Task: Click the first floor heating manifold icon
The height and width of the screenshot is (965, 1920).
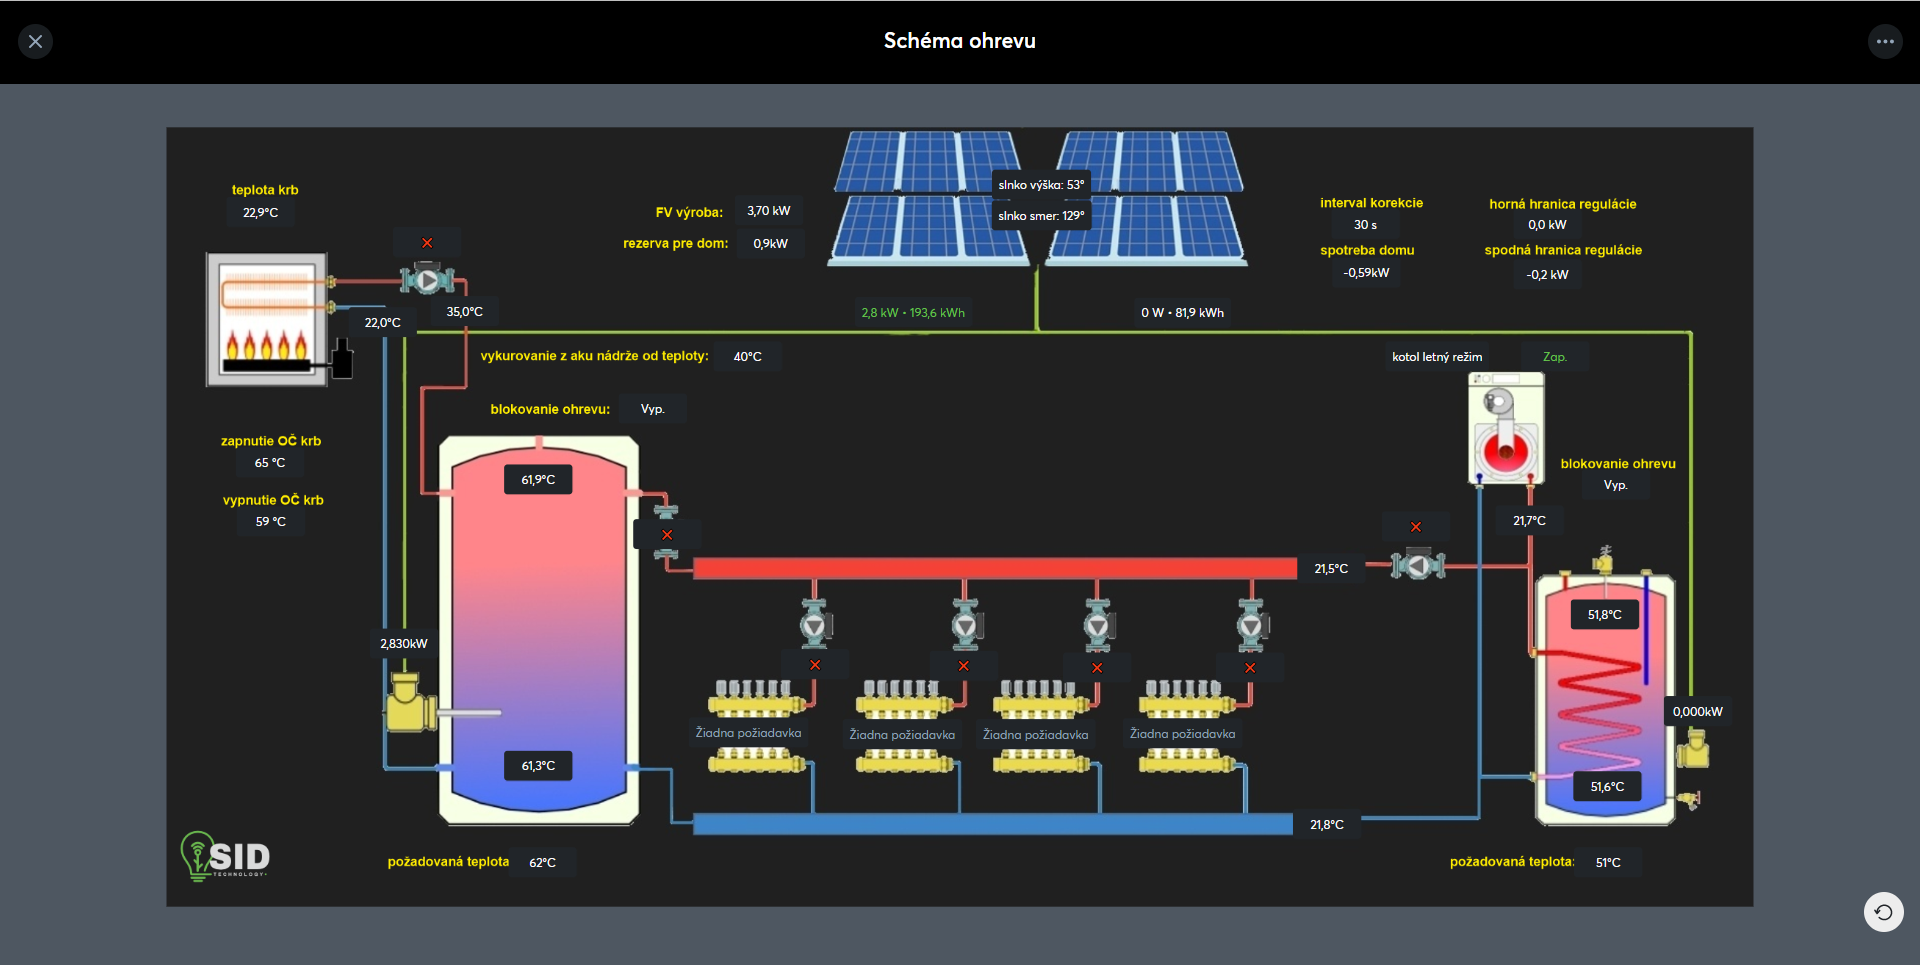Action: pos(755,697)
